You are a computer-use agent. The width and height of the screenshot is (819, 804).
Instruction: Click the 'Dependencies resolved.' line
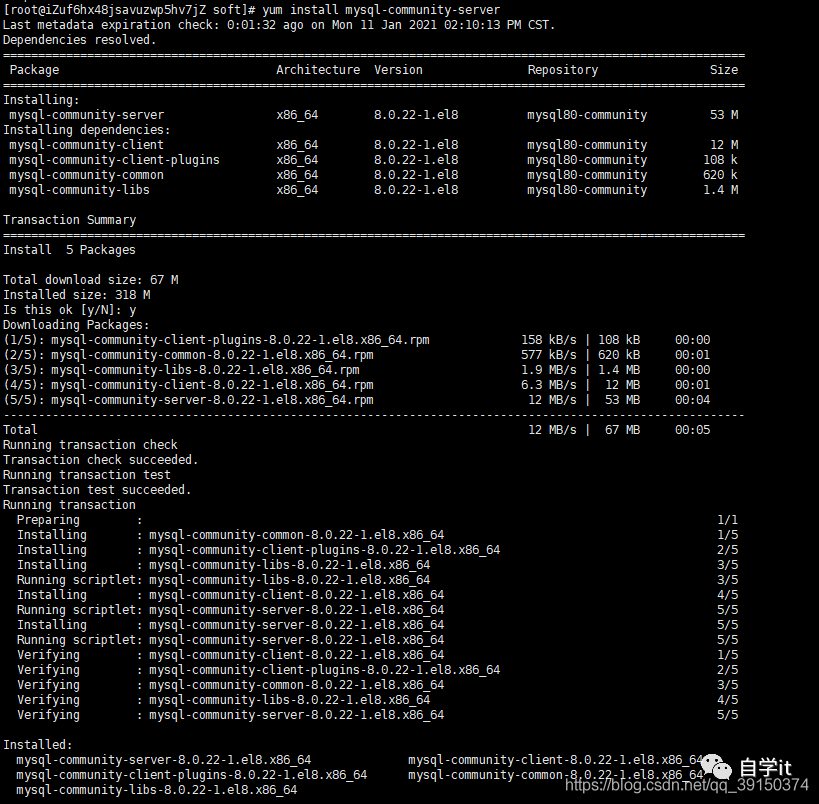click(79, 40)
